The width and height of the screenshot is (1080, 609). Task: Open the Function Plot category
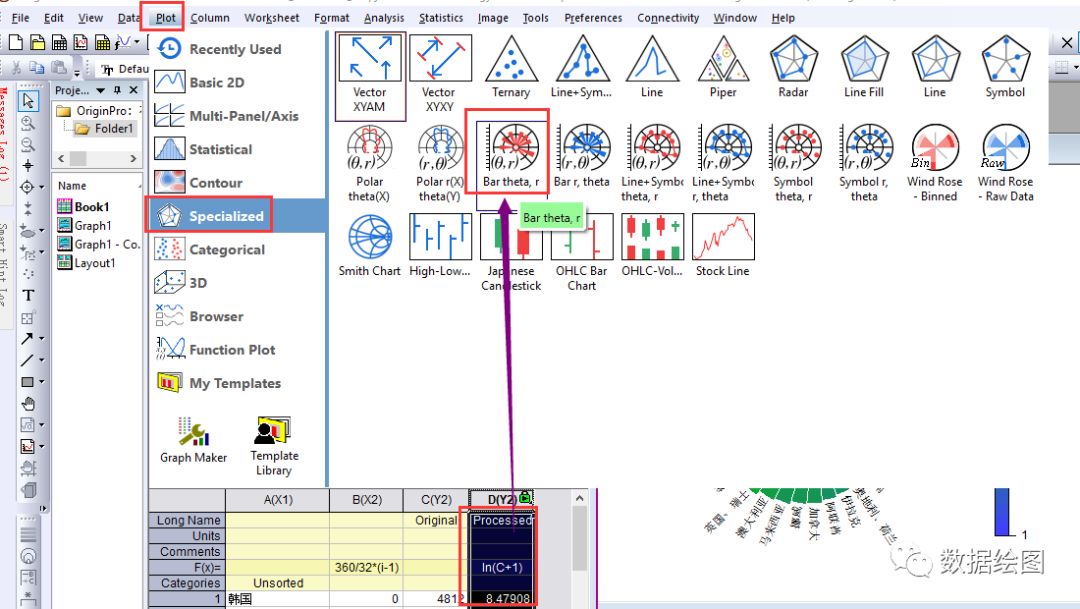click(236, 350)
